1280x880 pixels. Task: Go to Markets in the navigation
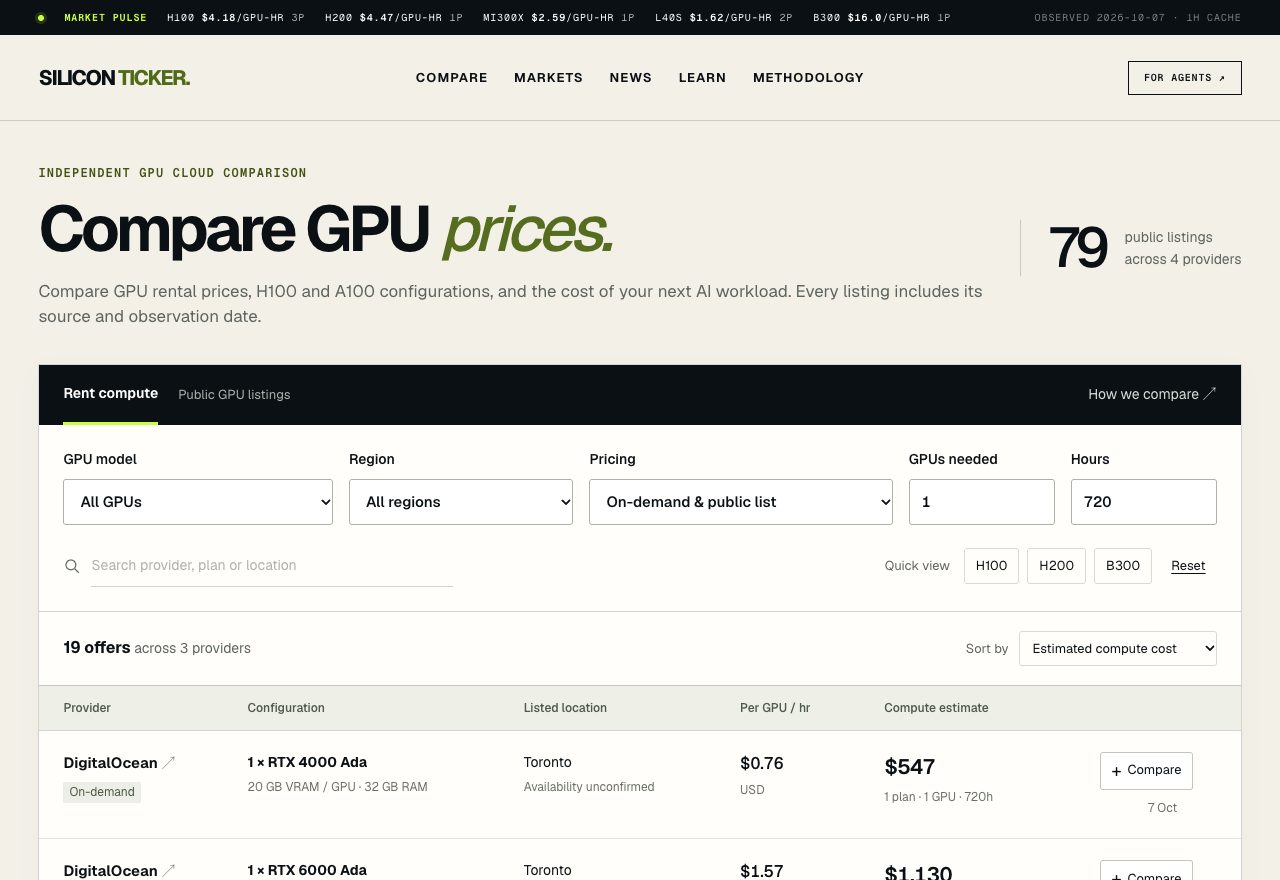point(548,78)
